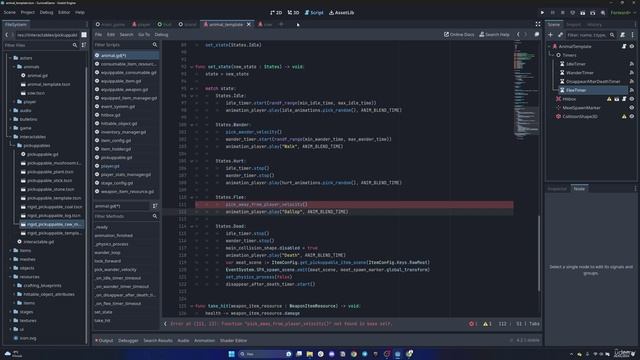Expand the audio folder
The height and width of the screenshot is (360, 640).
point(11,111)
